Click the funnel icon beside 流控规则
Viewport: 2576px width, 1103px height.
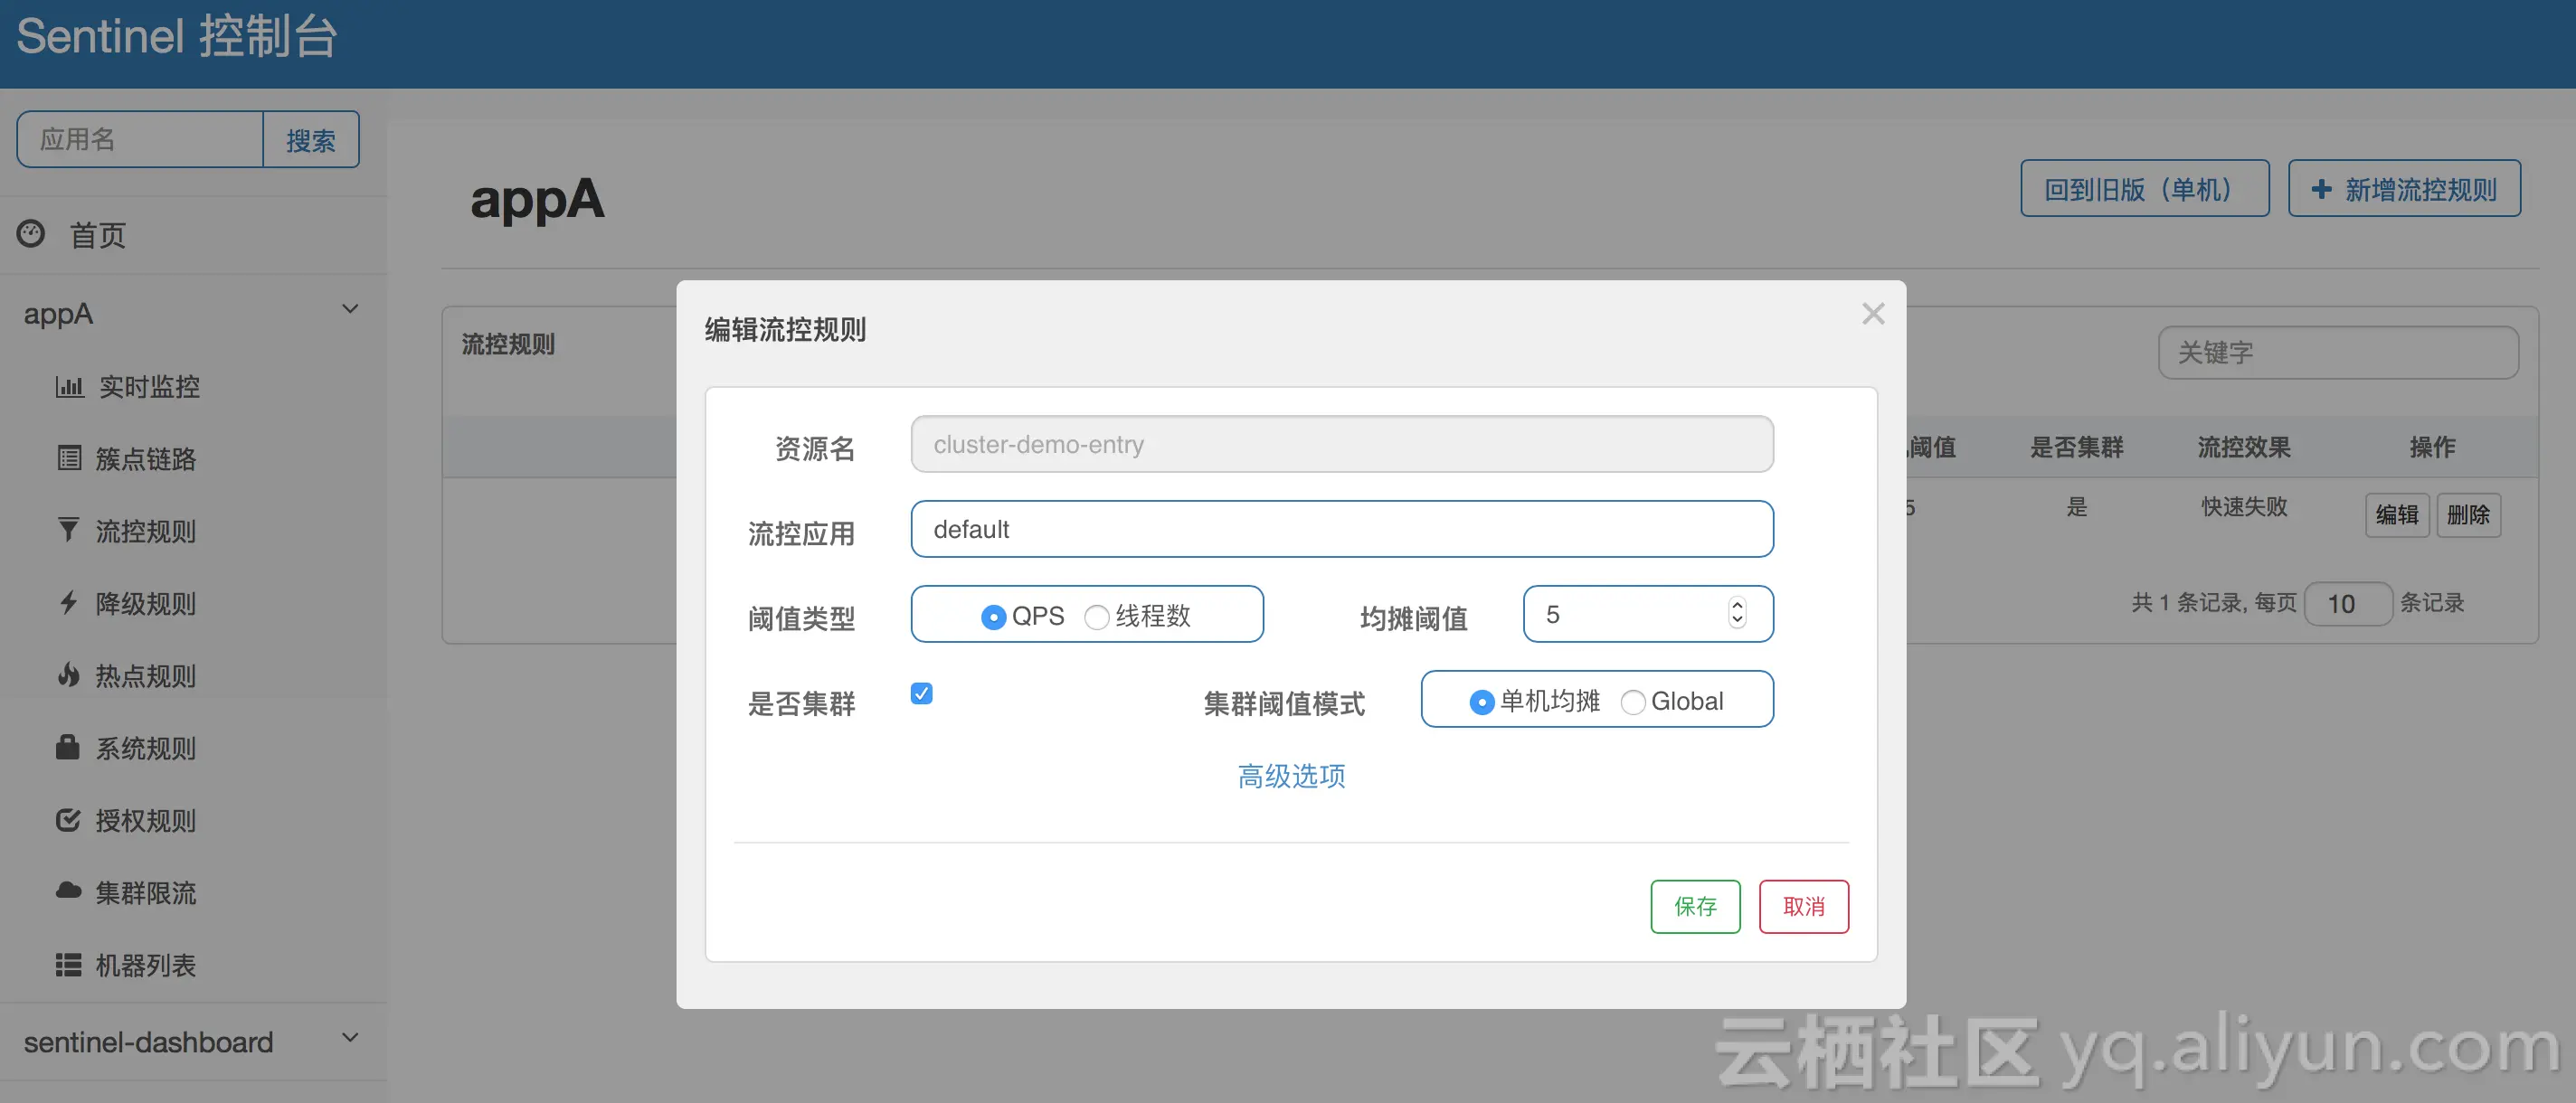[68, 530]
